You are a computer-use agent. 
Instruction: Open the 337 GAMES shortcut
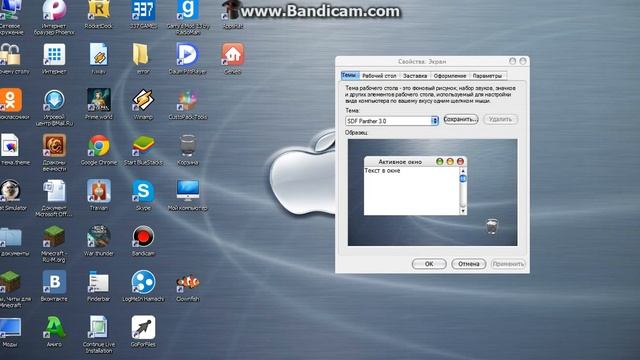(x=143, y=11)
